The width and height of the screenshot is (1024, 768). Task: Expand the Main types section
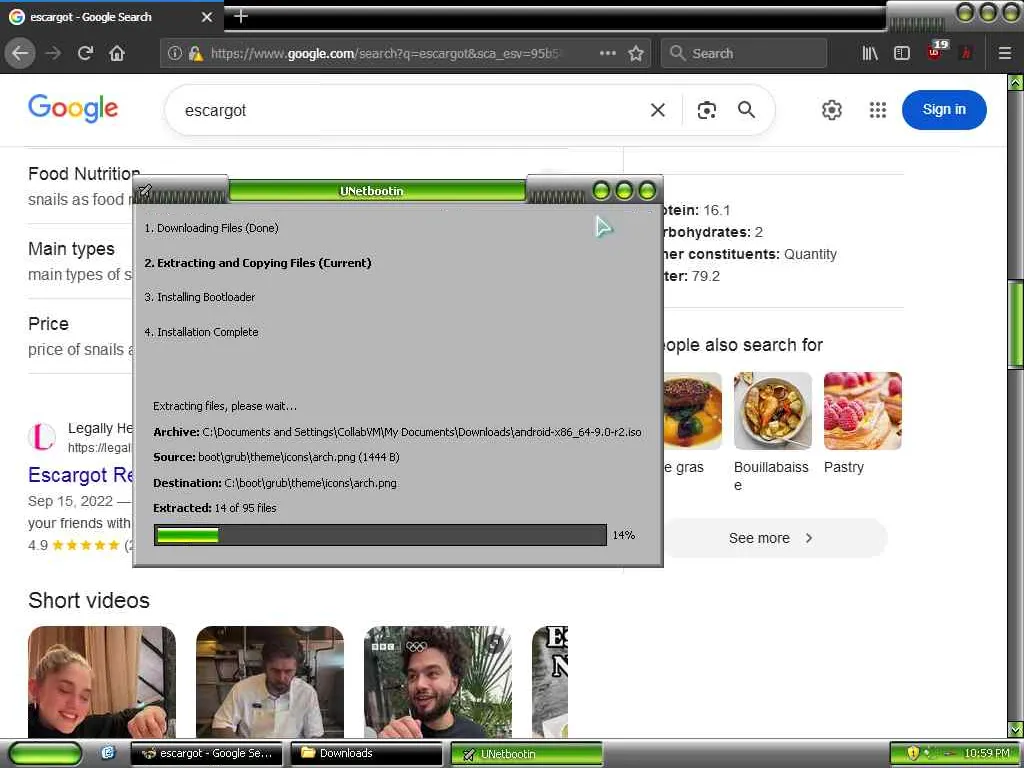80,261
